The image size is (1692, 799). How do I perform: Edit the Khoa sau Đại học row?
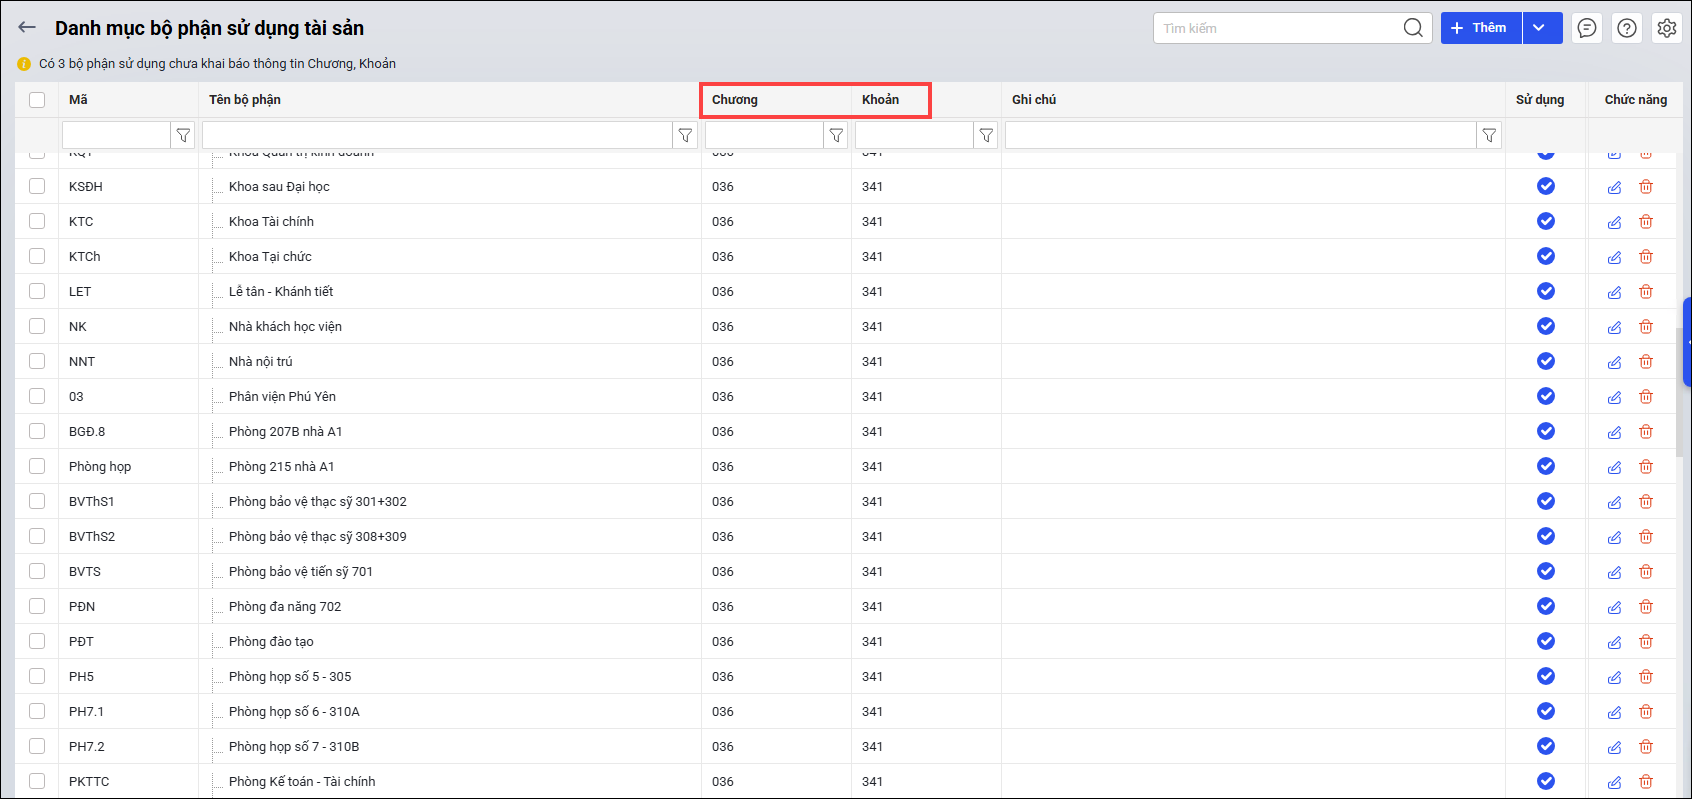[x=1614, y=187]
